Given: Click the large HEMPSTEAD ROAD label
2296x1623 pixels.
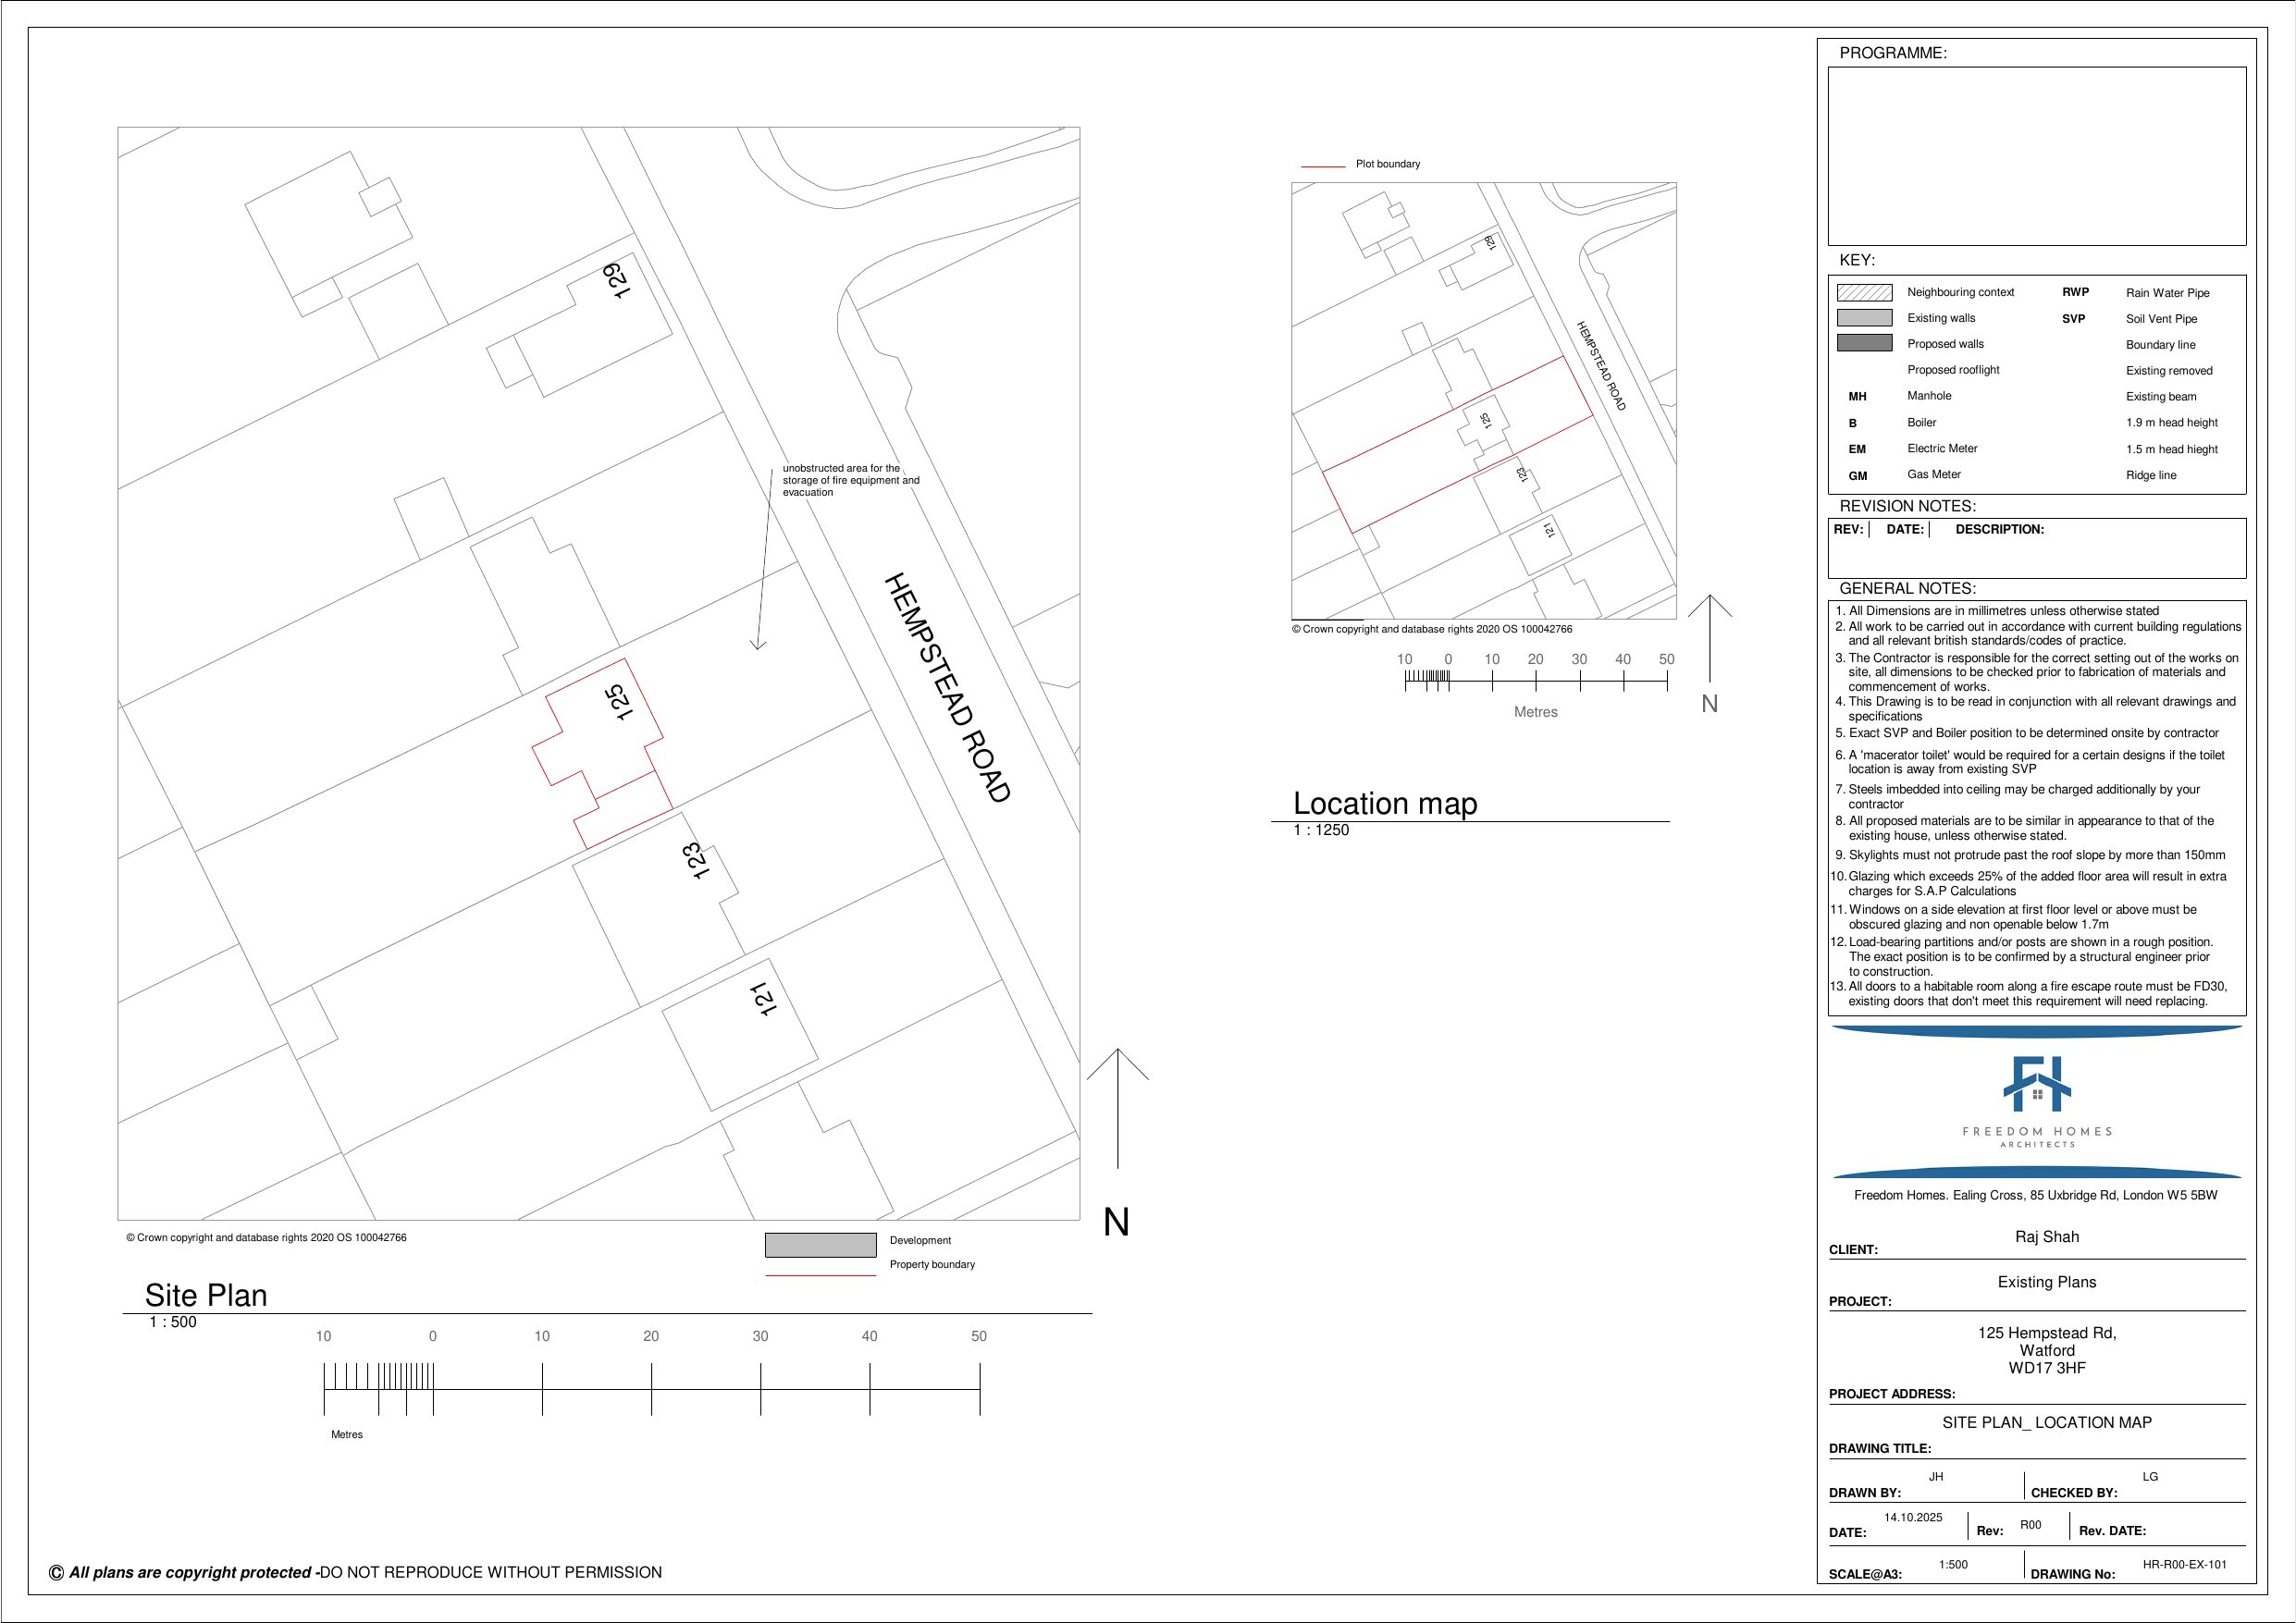Looking at the screenshot, I should pos(947,688).
